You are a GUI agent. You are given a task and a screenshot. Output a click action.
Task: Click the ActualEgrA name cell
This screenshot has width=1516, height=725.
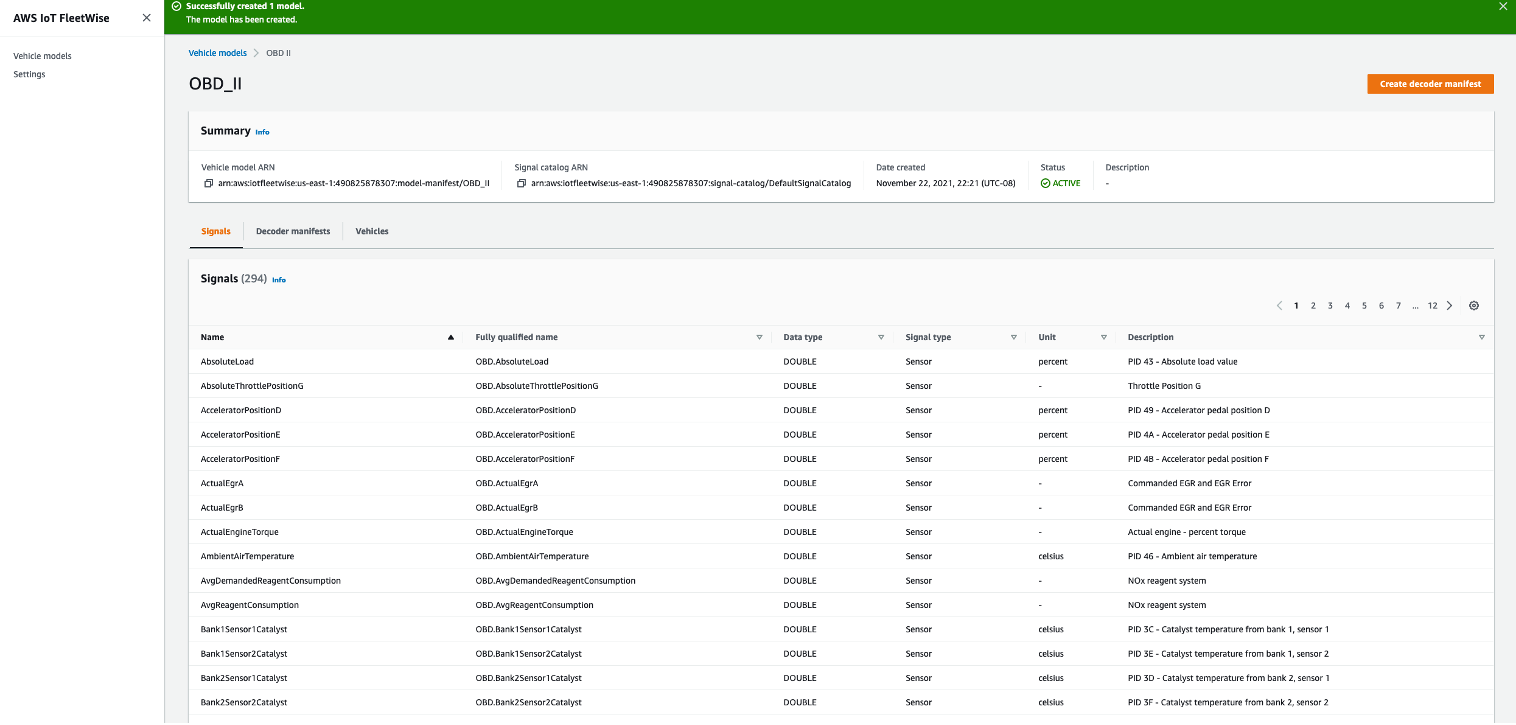tap(222, 484)
